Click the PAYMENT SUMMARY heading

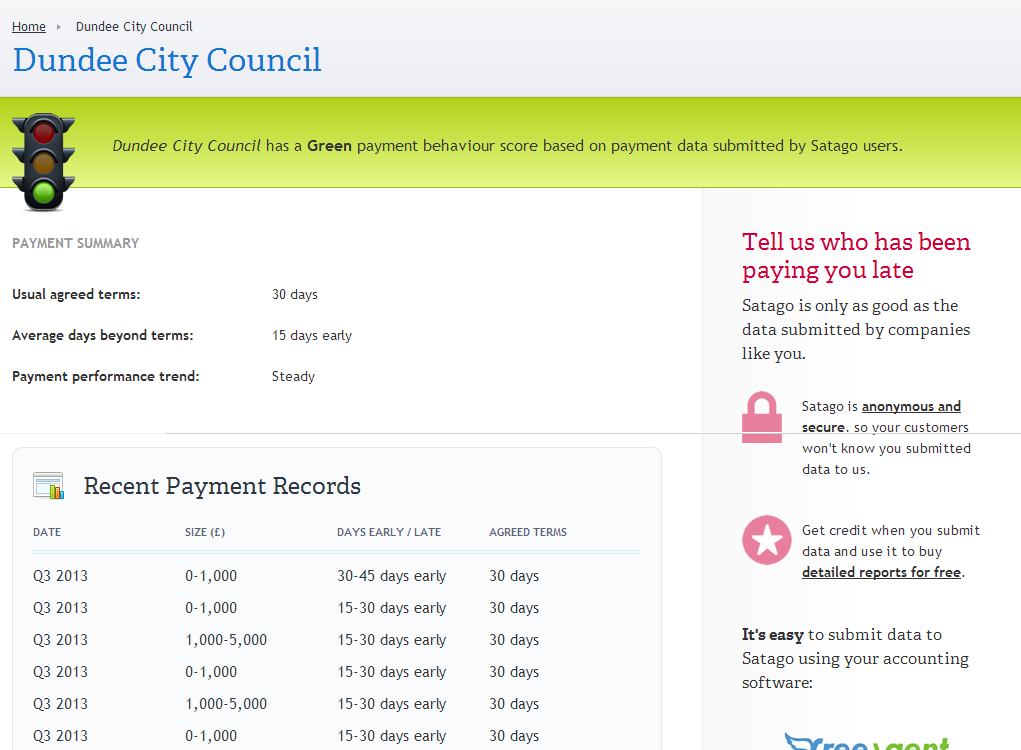click(76, 243)
